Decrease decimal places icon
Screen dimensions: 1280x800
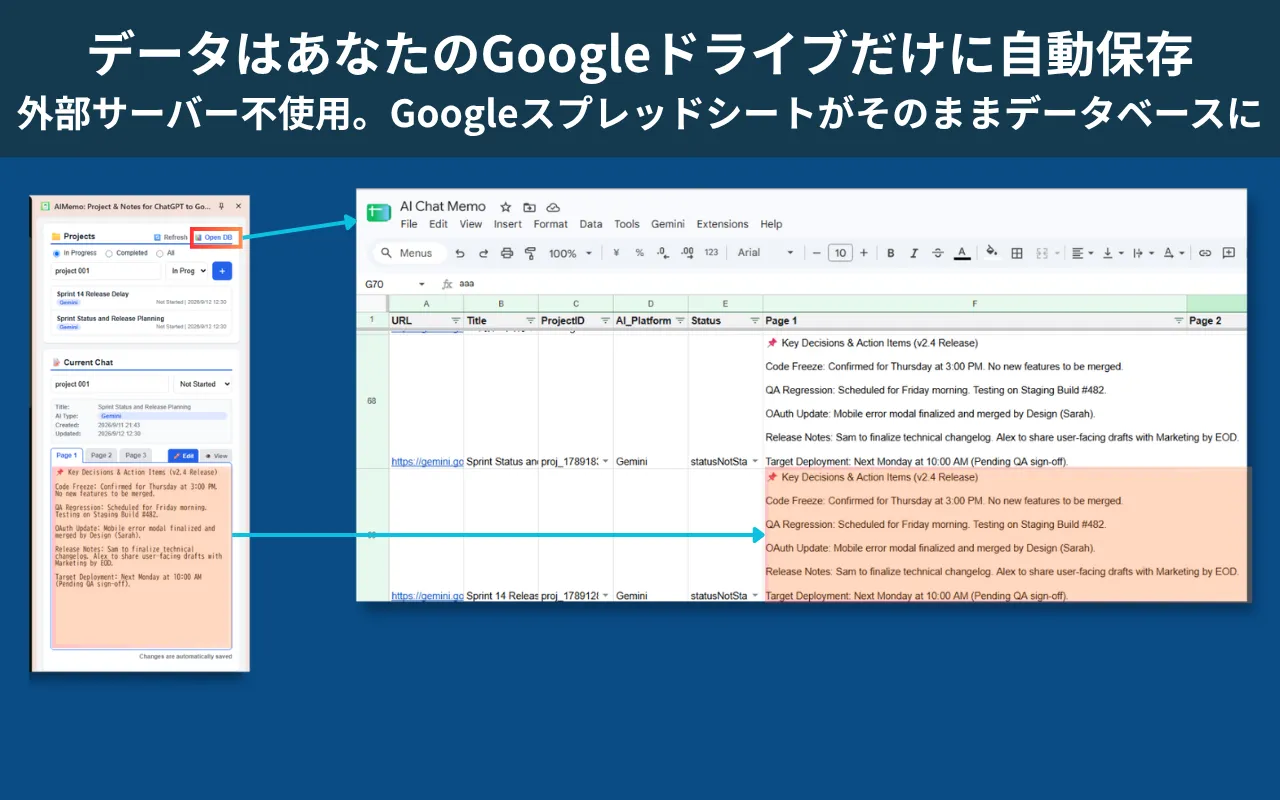click(662, 253)
